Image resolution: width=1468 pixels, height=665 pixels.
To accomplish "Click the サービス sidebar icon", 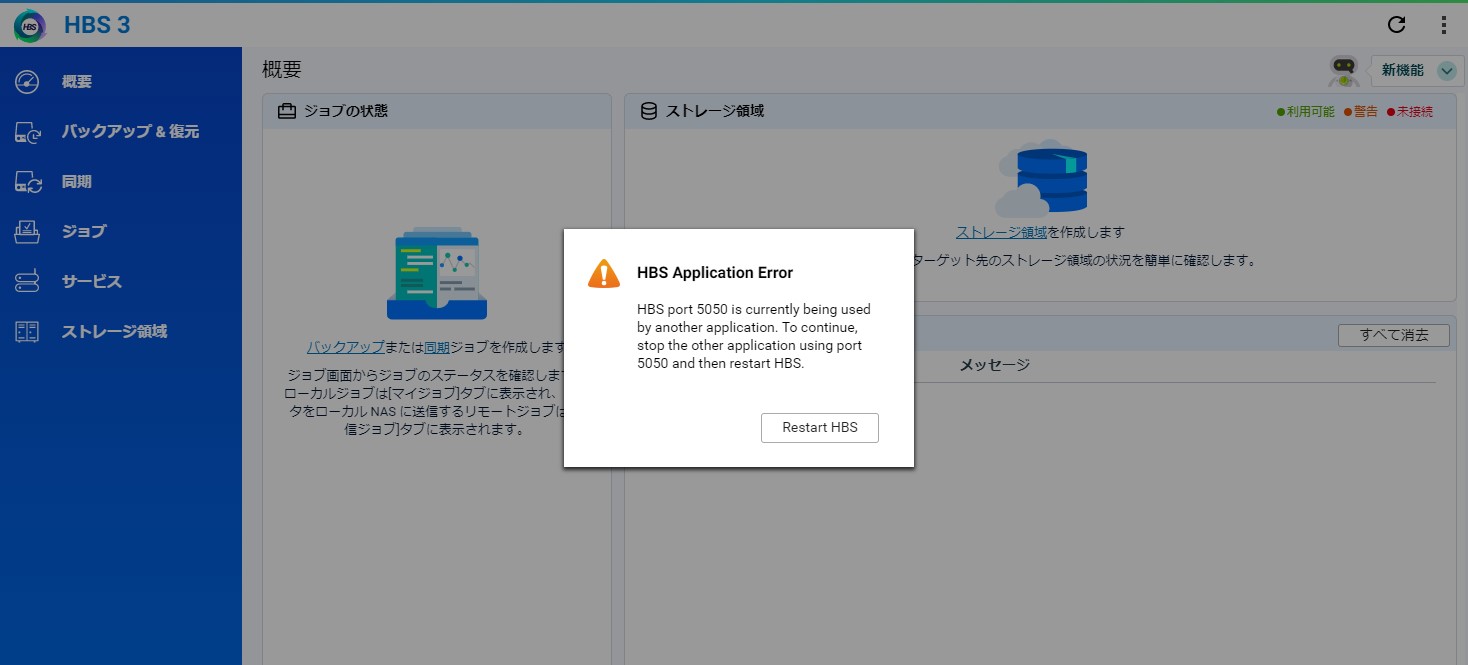I will pos(27,281).
